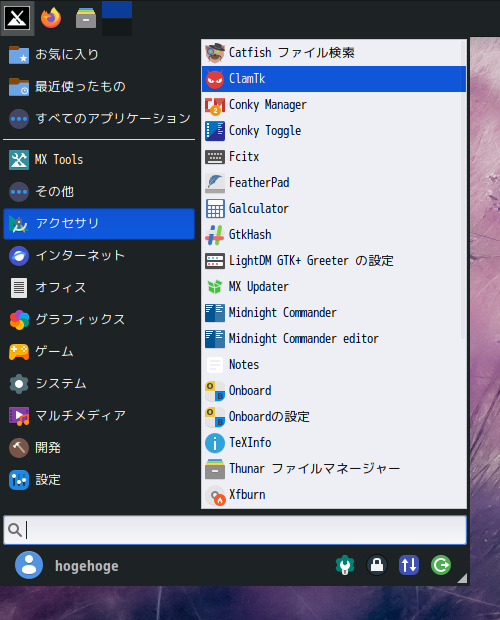Open system settings wrench-gear button
Screen dimensions: 500x620
(x=345, y=565)
